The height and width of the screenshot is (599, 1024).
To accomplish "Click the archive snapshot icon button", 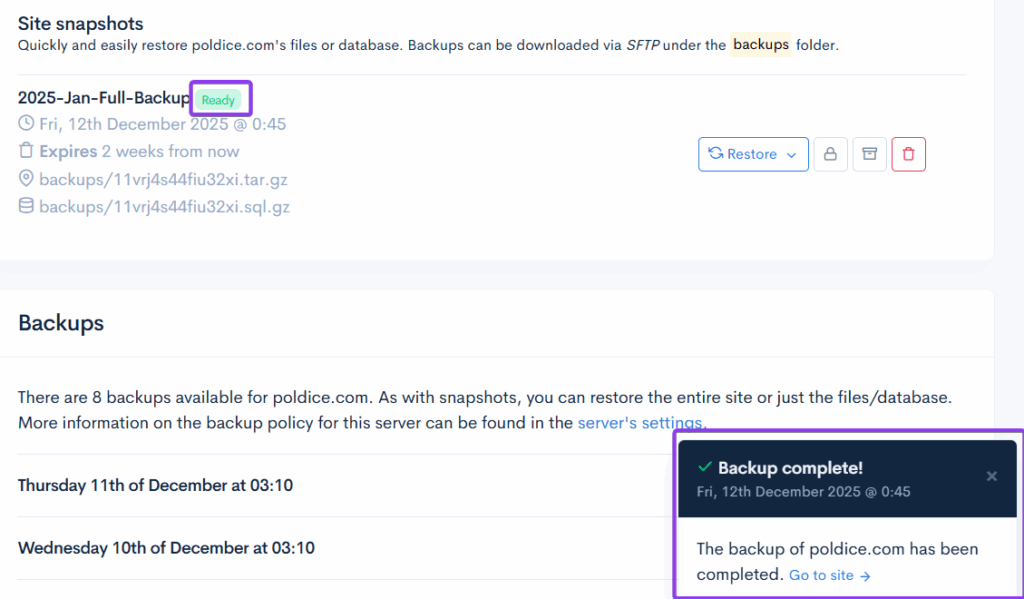I will (x=870, y=154).
